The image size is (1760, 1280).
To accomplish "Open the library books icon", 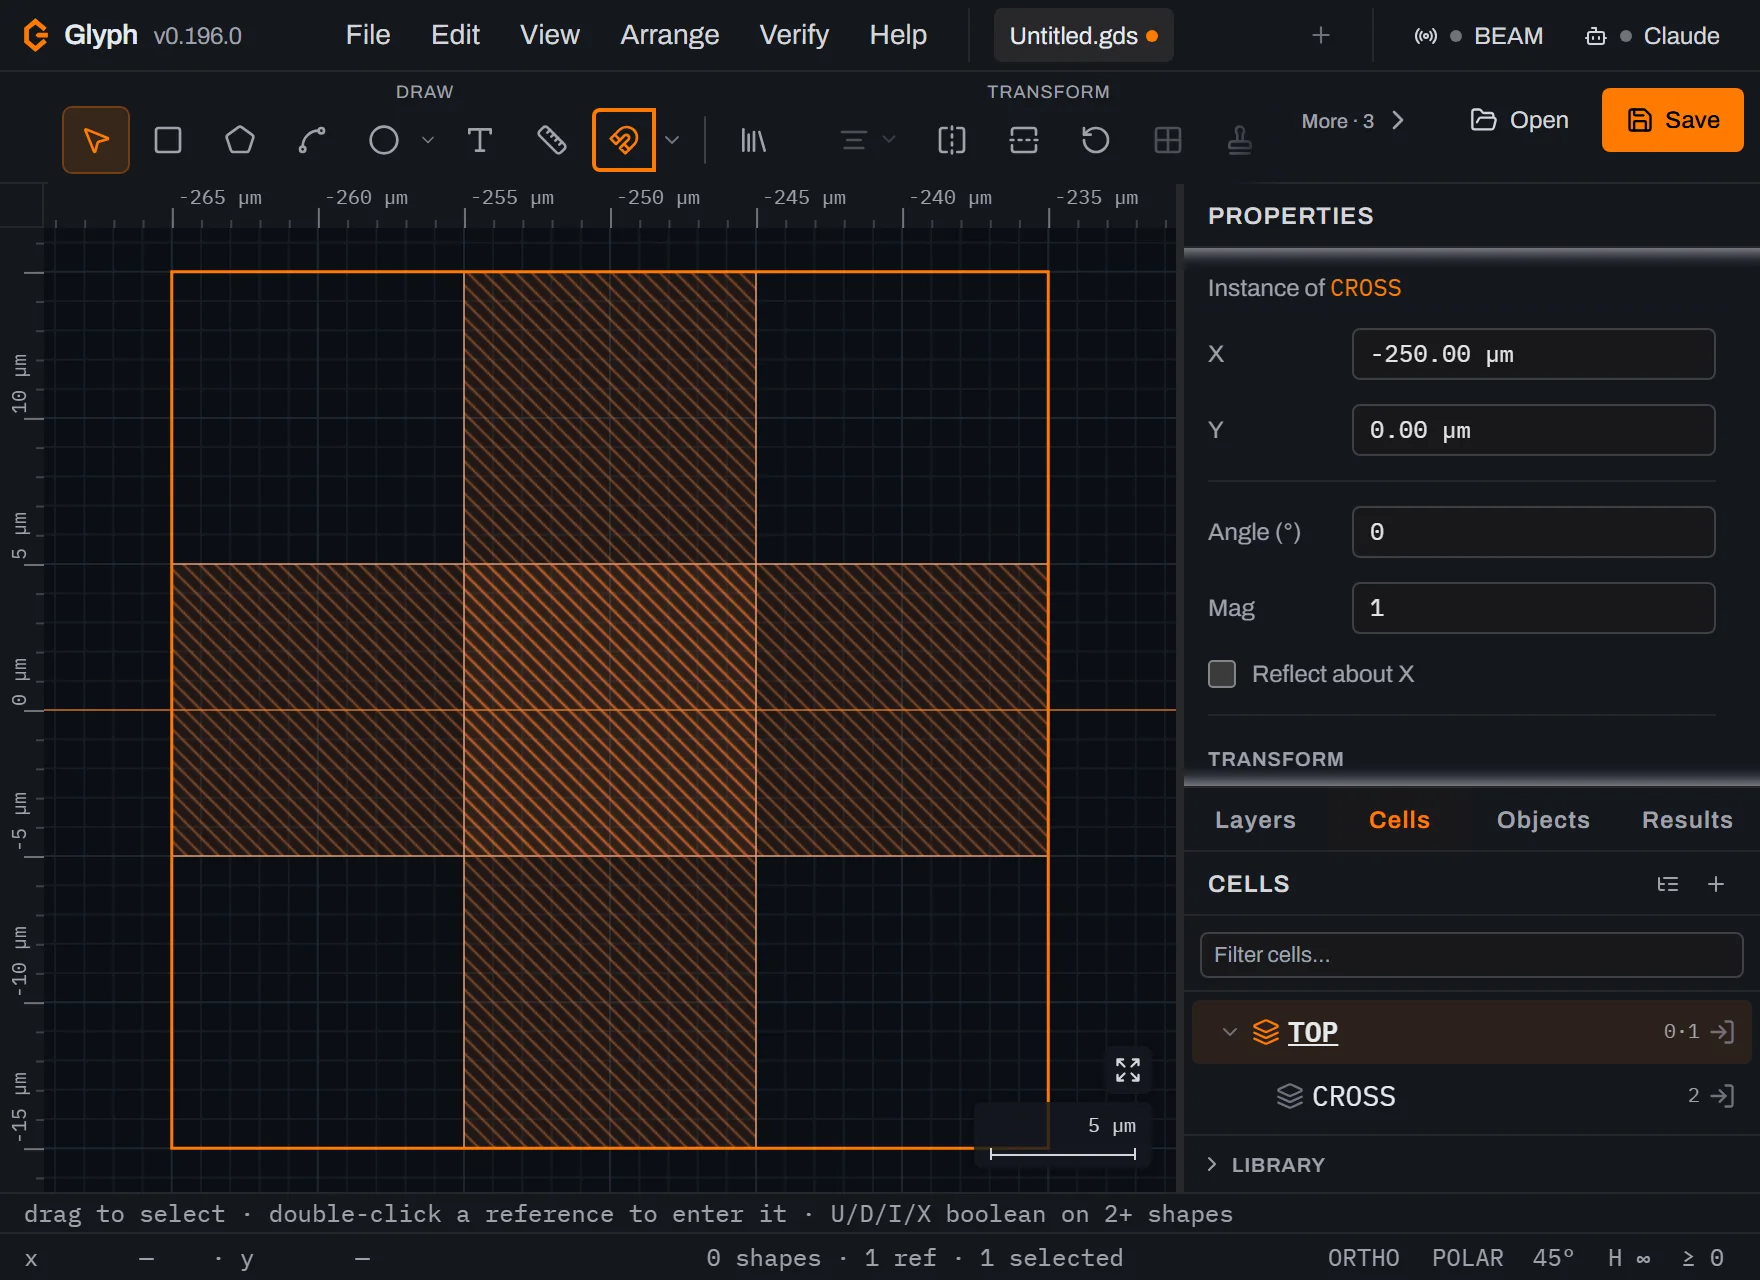I will point(753,140).
